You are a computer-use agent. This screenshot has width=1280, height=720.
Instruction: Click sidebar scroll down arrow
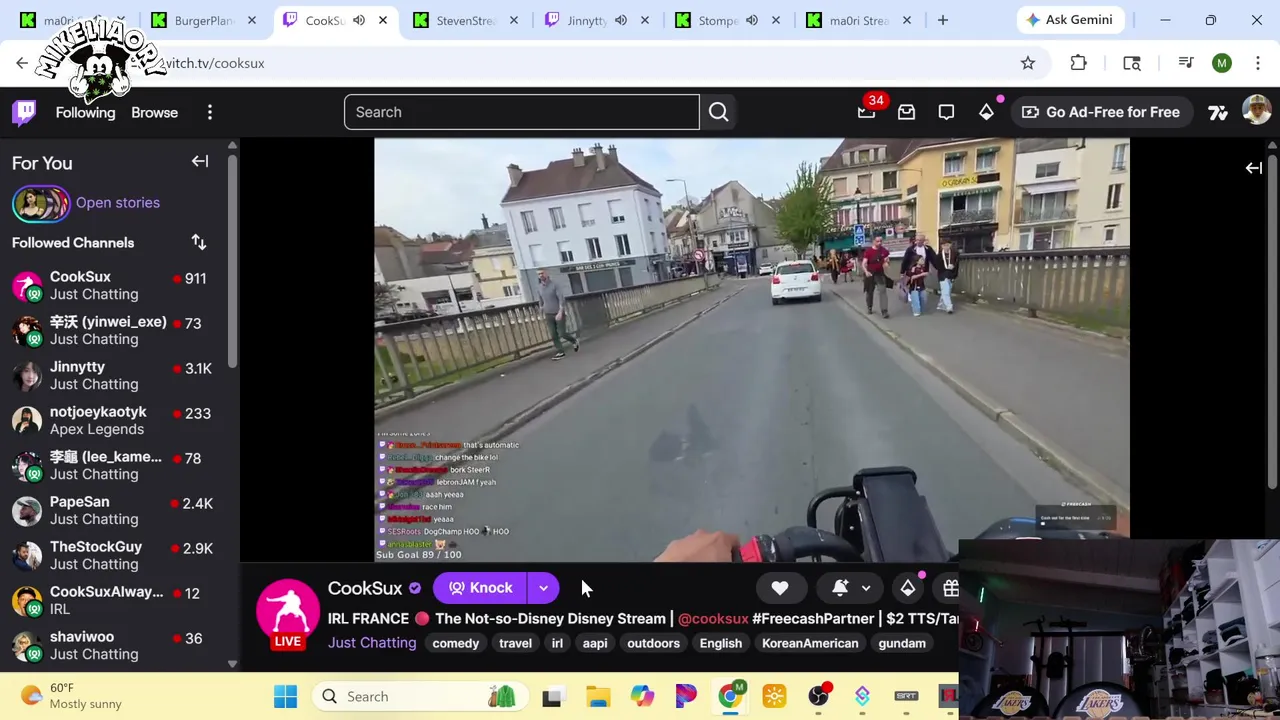(x=232, y=664)
